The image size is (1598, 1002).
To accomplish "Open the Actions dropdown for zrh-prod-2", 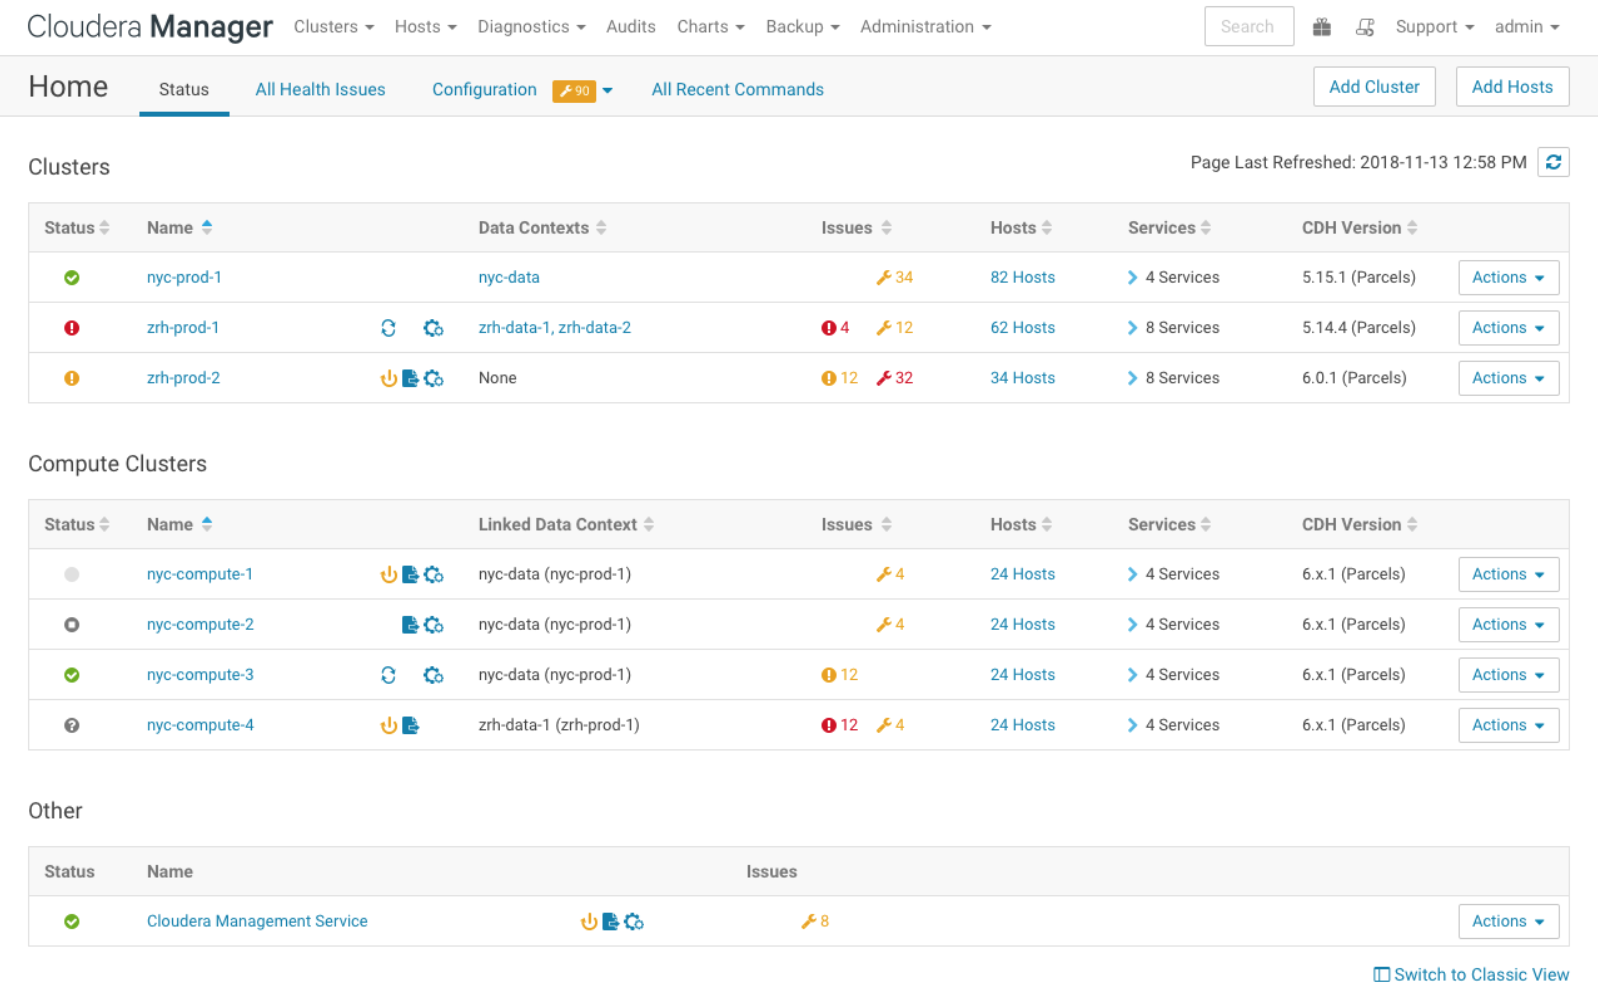I will tap(1507, 378).
